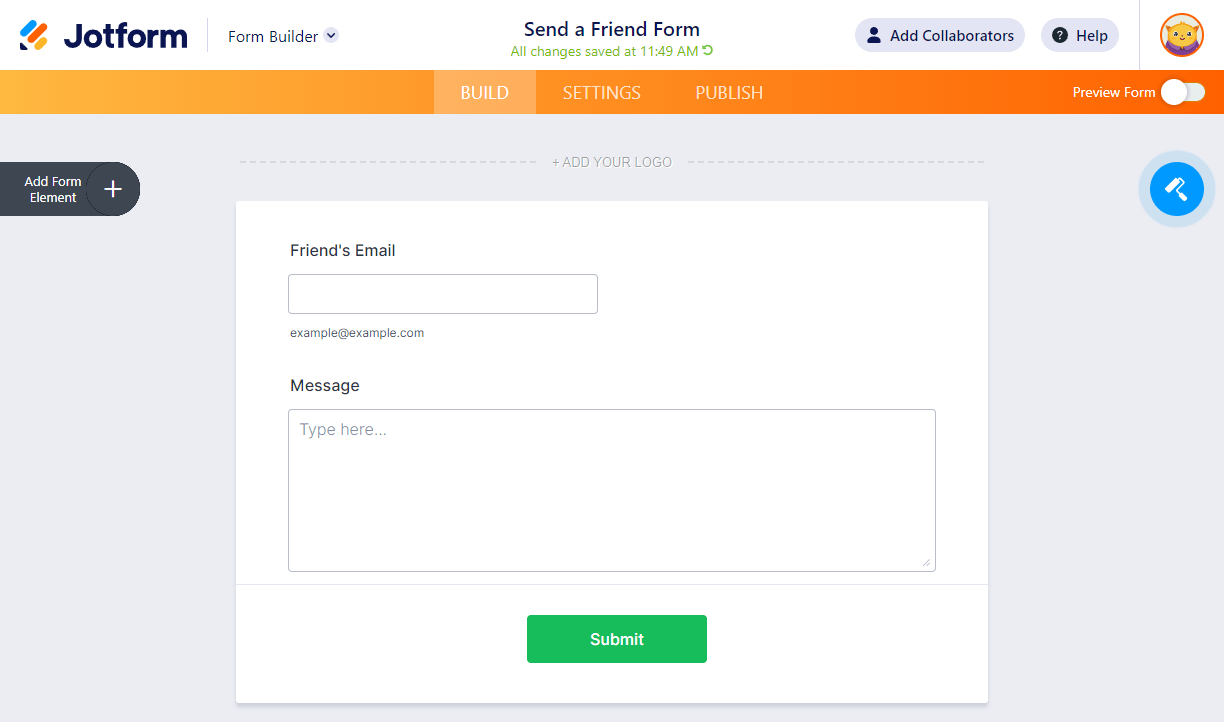
Task: Click the plus icon to add element
Action: pyautogui.click(x=113, y=189)
